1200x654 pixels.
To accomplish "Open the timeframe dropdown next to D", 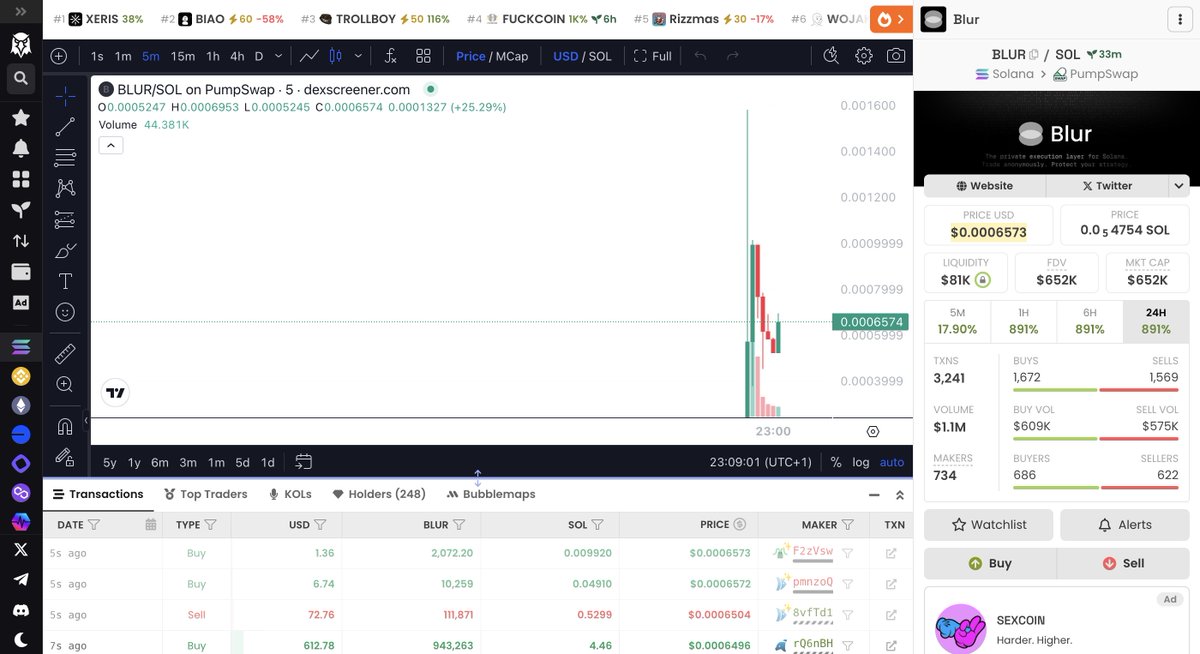I will pyautogui.click(x=277, y=56).
